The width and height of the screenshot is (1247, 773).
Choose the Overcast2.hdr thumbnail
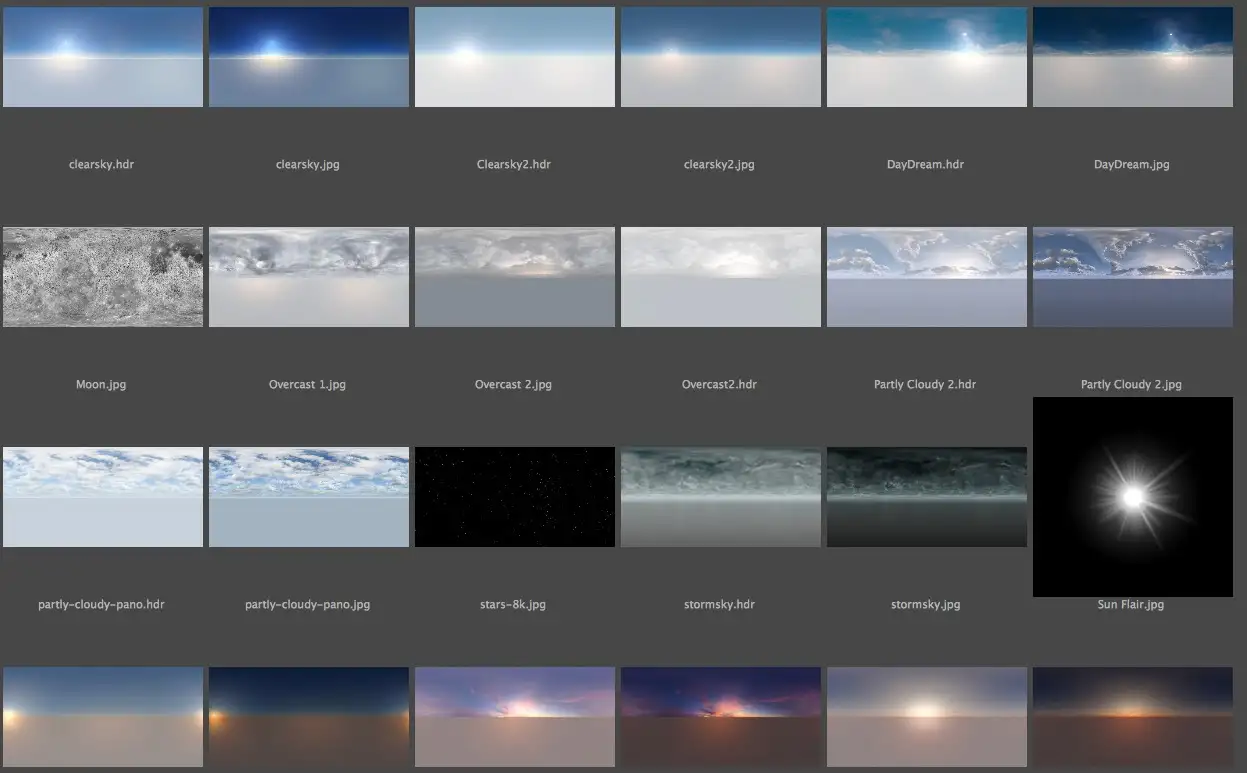coord(721,277)
